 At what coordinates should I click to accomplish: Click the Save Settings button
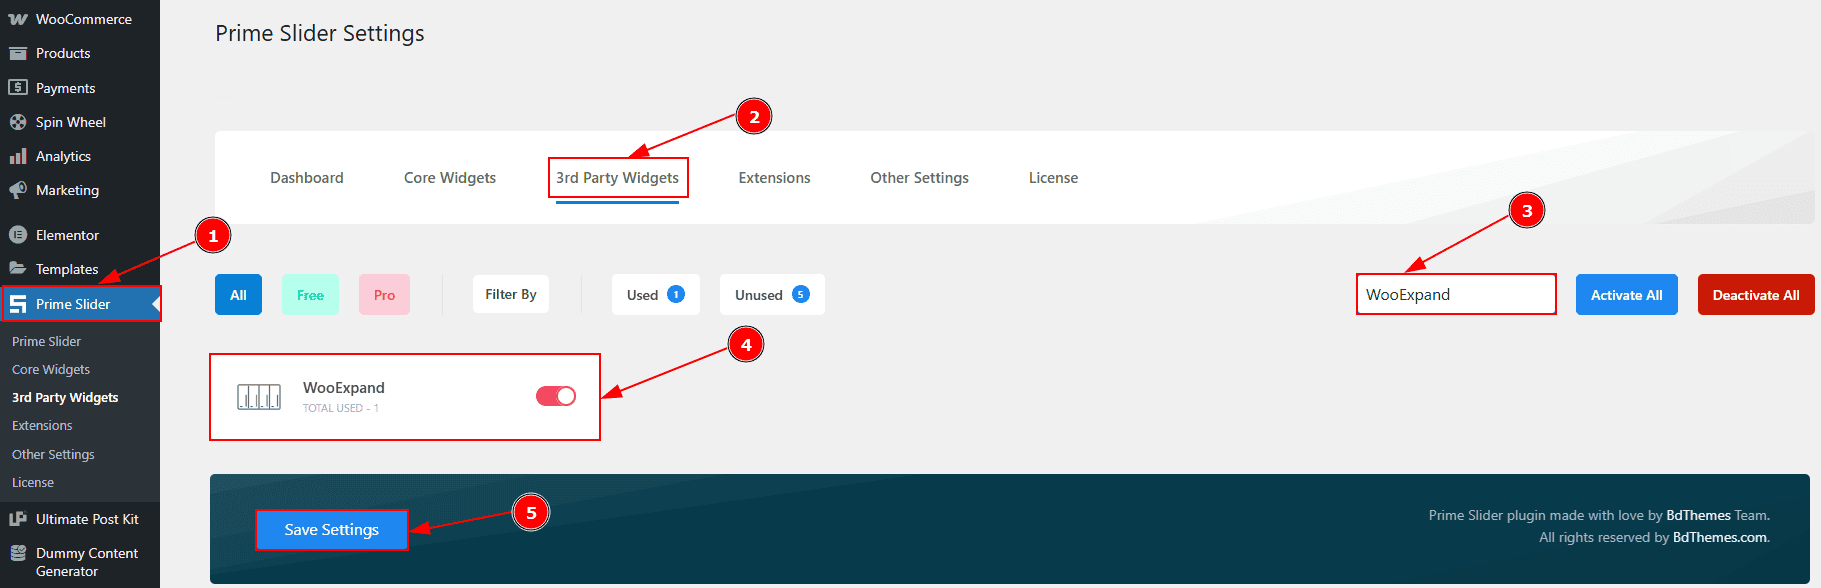click(x=332, y=530)
